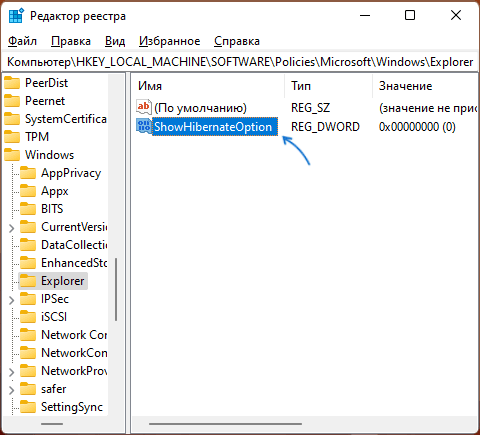Click the TPM folder icon
The width and height of the screenshot is (480, 435).
click(x=12, y=137)
